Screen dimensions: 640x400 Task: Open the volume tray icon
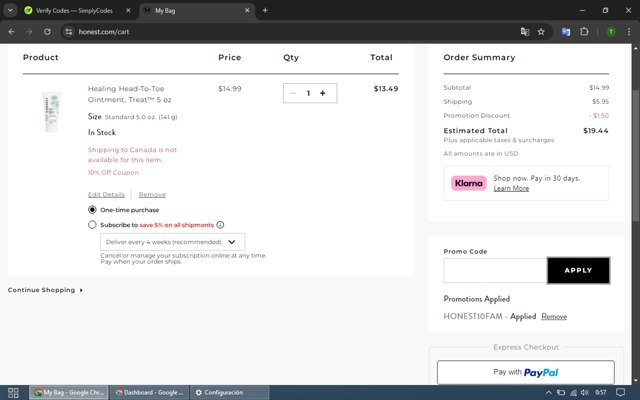pos(584,393)
